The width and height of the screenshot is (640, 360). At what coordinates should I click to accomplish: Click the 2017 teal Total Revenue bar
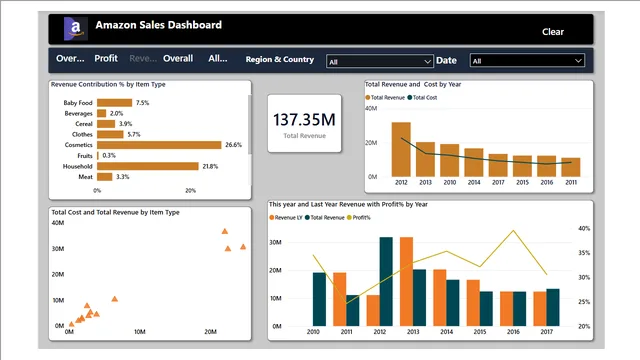pyautogui.click(x=553, y=307)
